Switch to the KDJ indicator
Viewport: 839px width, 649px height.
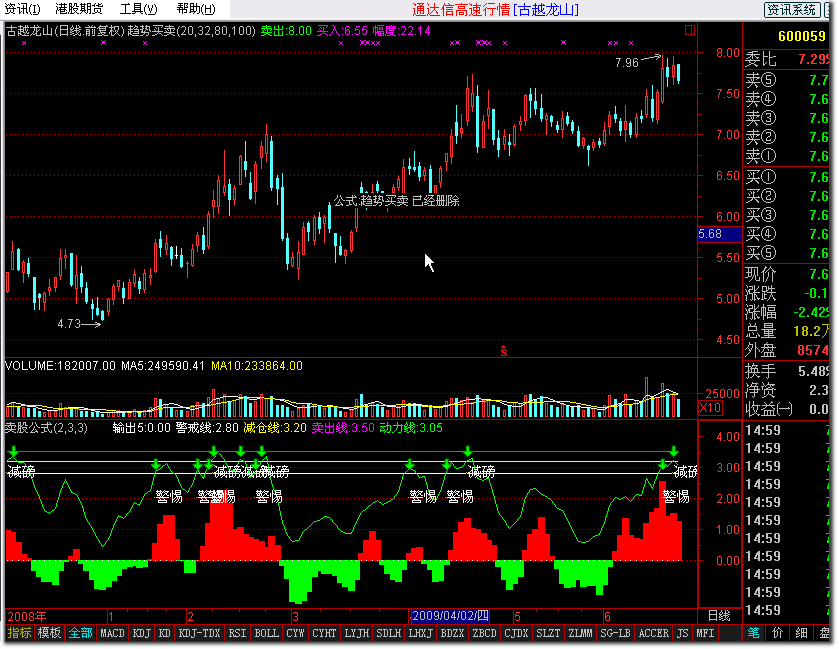coord(142,633)
